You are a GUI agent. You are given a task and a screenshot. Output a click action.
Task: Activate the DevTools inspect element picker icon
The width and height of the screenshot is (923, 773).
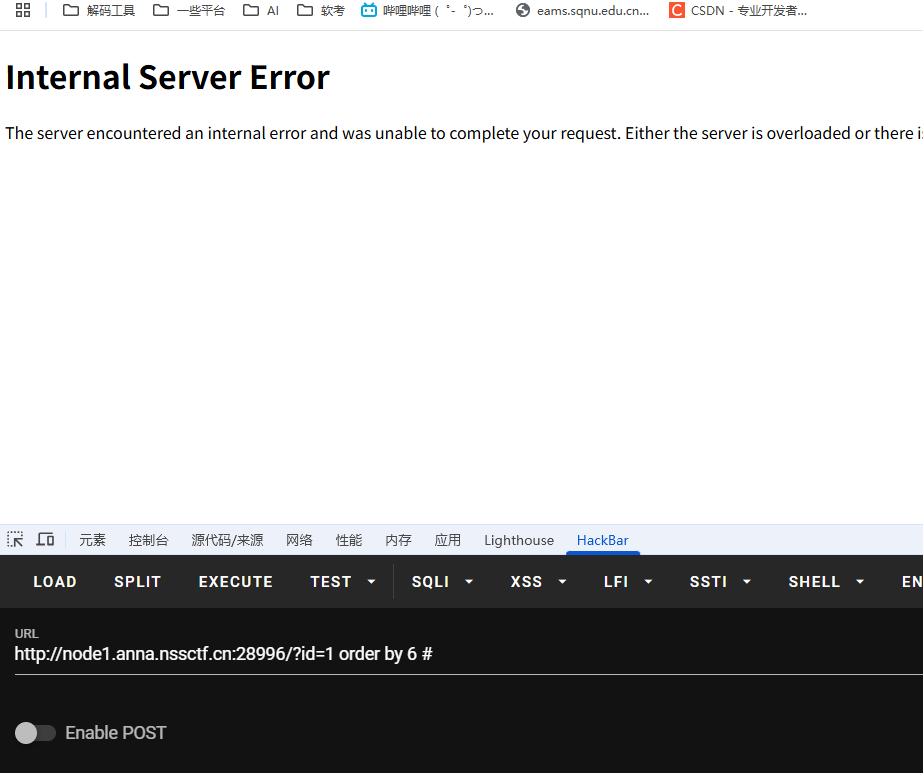[15, 540]
